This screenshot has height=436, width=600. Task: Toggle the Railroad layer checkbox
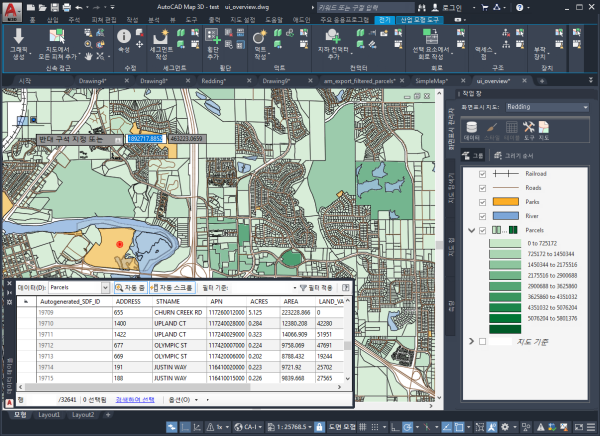click(x=483, y=173)
